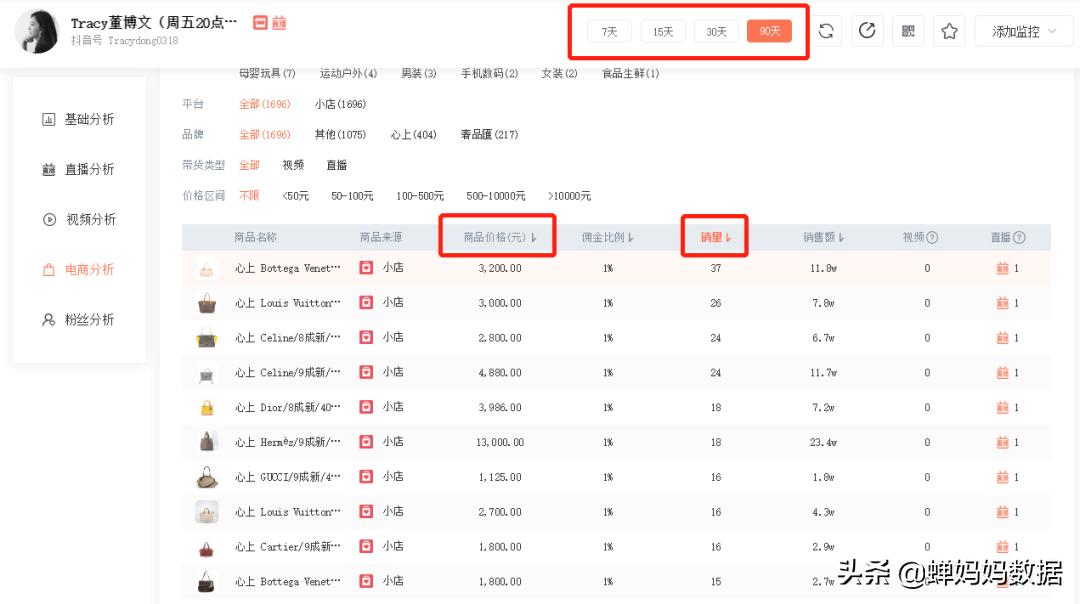This screenshot has height=604, width=1080.
Task: Open product 心上 Celine/8成新
Action: [x=287, y=337]
